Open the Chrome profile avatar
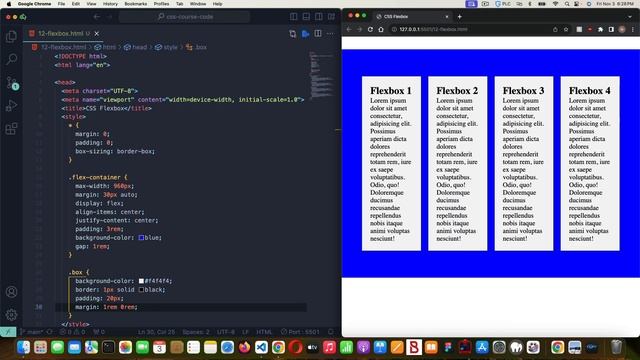 coord(622,29)
